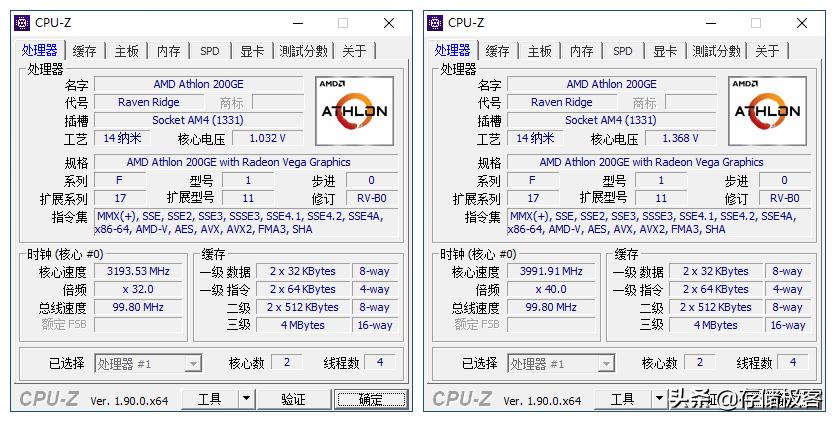Switch to 缓存 tab in right CPU-Z window

click(497, 51)
